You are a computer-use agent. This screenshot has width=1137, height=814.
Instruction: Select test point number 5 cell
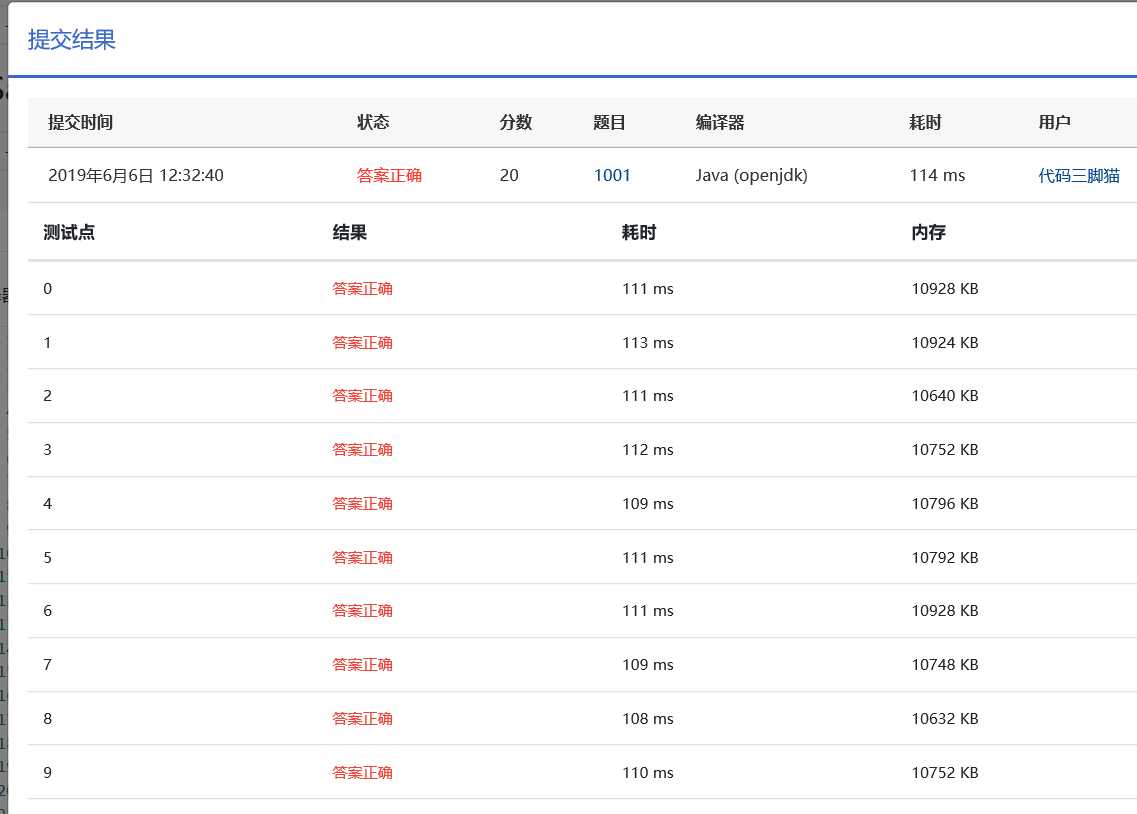click(x=48, y=557)
